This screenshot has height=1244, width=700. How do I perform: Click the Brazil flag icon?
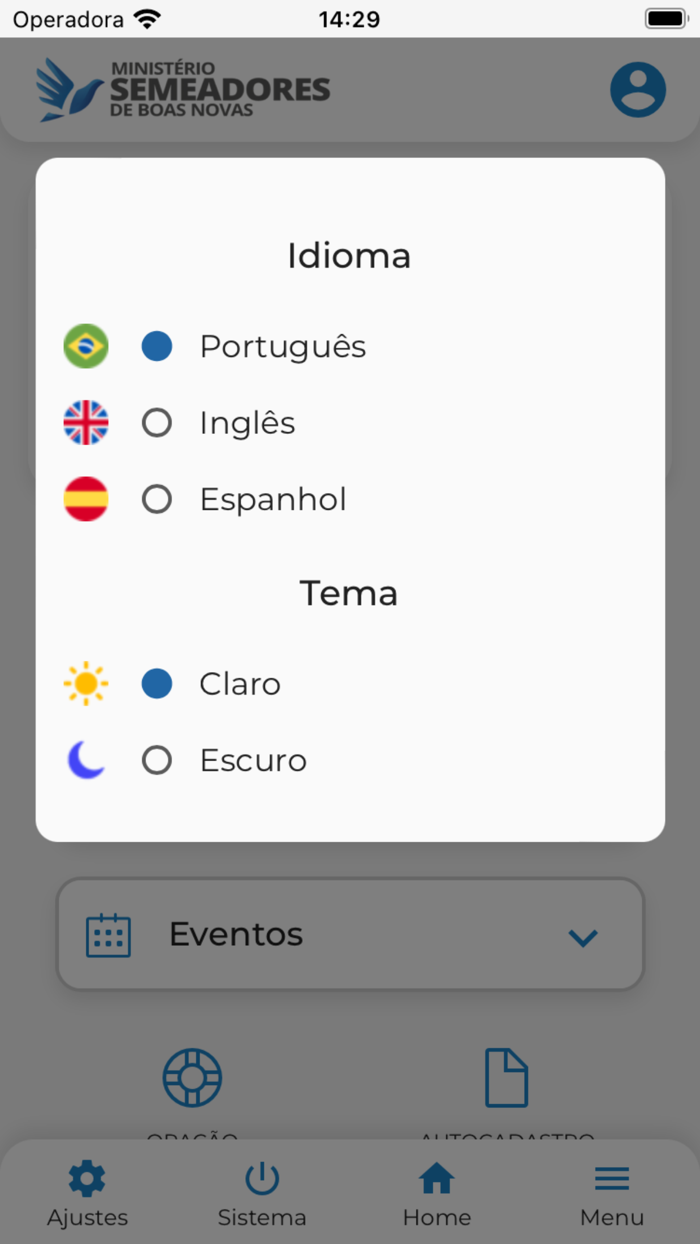tap(85, 346)
